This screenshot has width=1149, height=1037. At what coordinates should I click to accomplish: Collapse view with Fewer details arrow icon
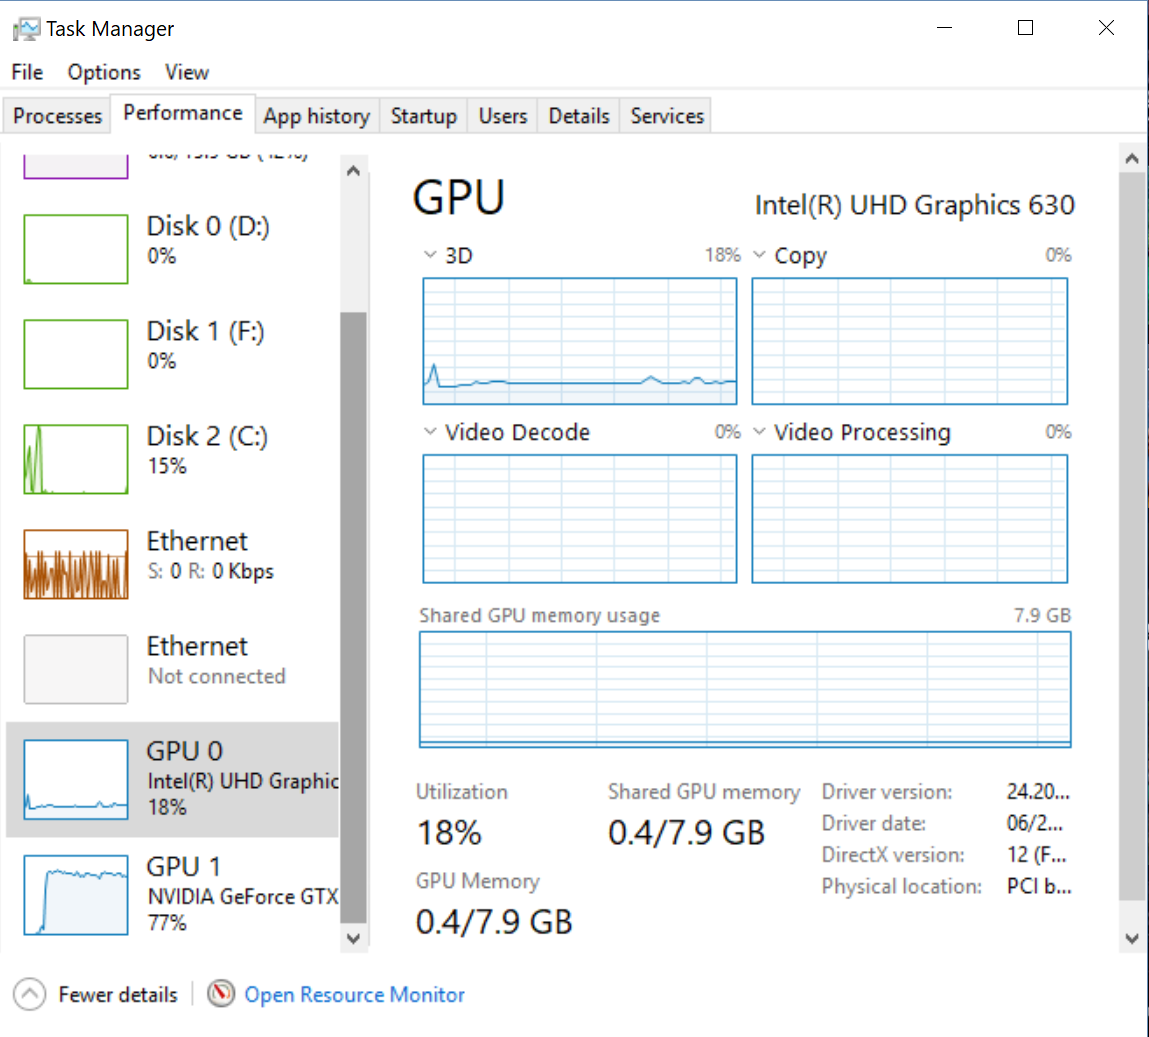coord(30,994)
